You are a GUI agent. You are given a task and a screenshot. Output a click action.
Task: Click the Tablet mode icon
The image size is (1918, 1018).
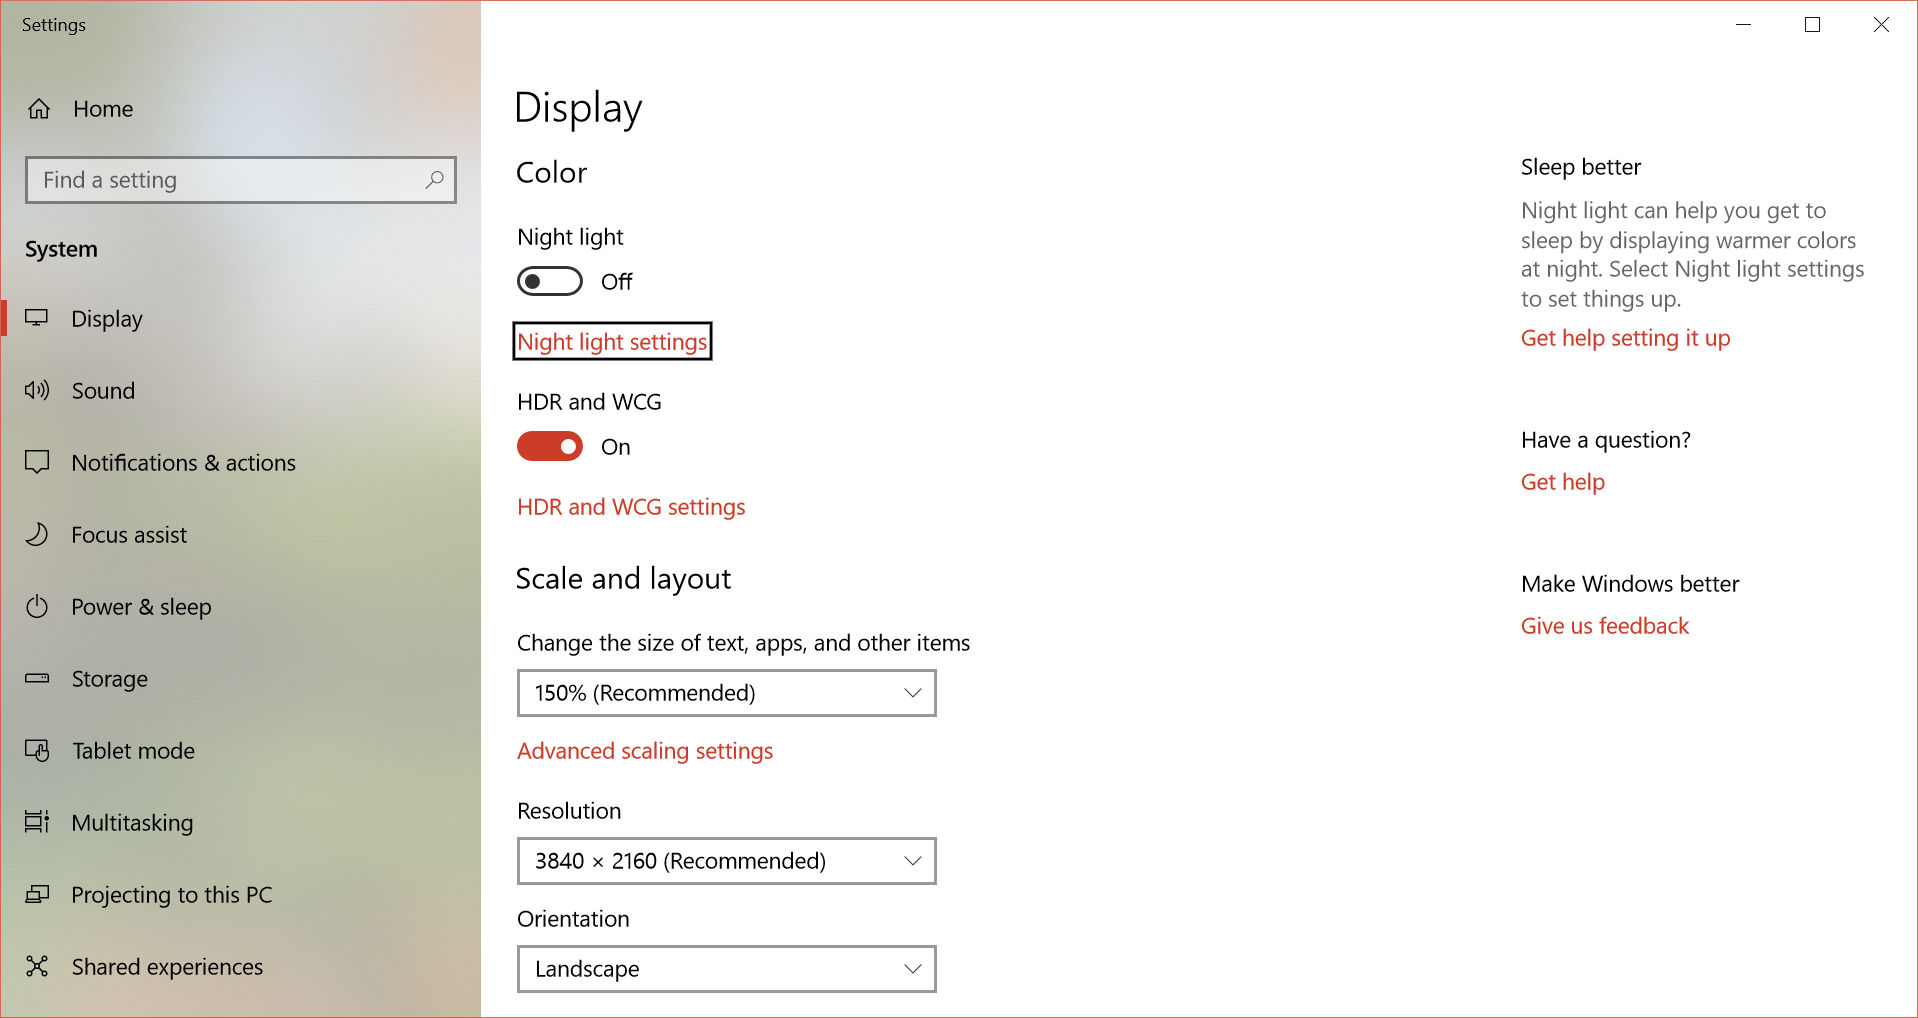pyautogui.click(x=37, y=750)
